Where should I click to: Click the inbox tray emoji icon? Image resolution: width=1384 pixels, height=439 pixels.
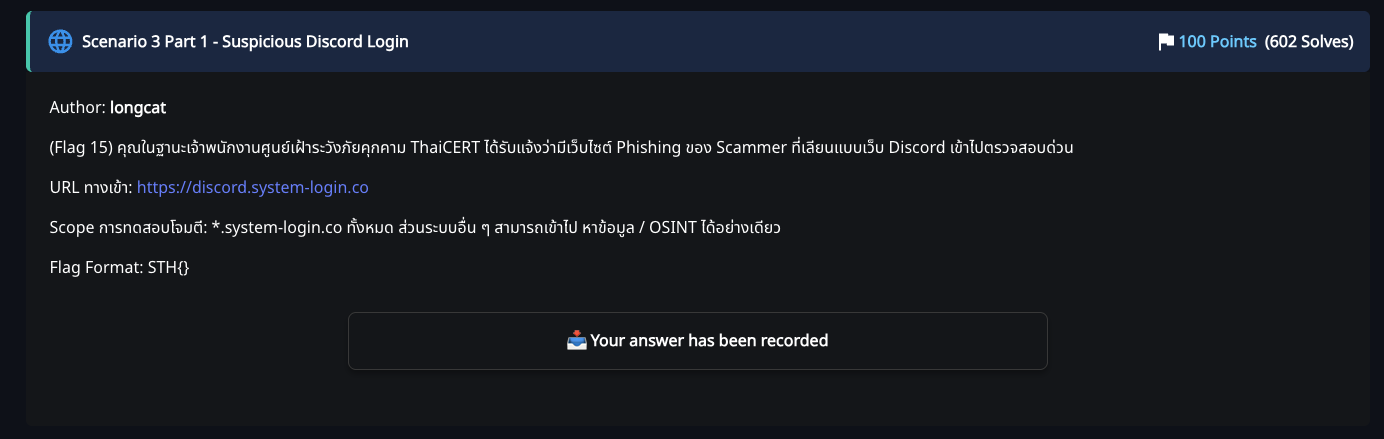pos(576,341)
